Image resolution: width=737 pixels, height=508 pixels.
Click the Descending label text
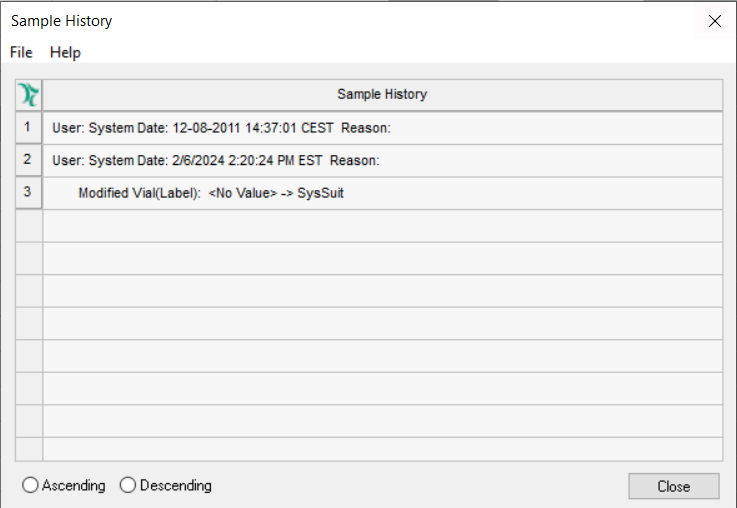176,486
